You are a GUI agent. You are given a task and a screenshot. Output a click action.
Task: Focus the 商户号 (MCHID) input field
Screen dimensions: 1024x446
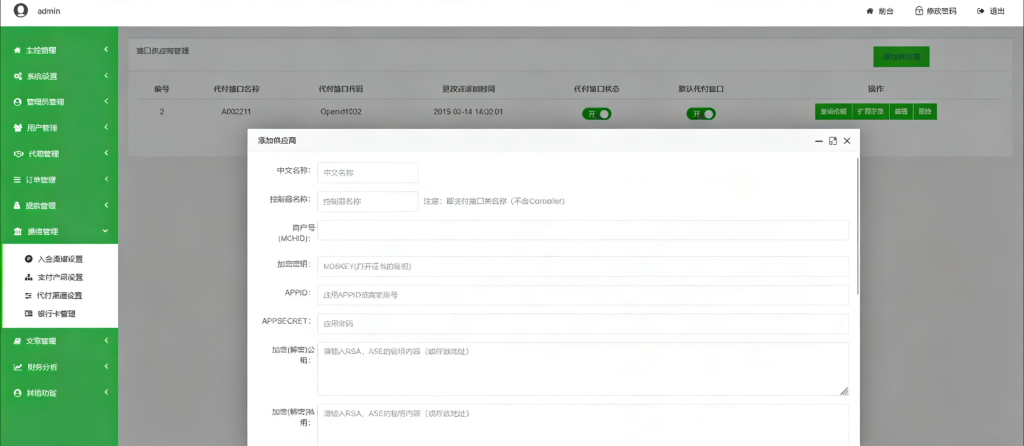(583, 231)
